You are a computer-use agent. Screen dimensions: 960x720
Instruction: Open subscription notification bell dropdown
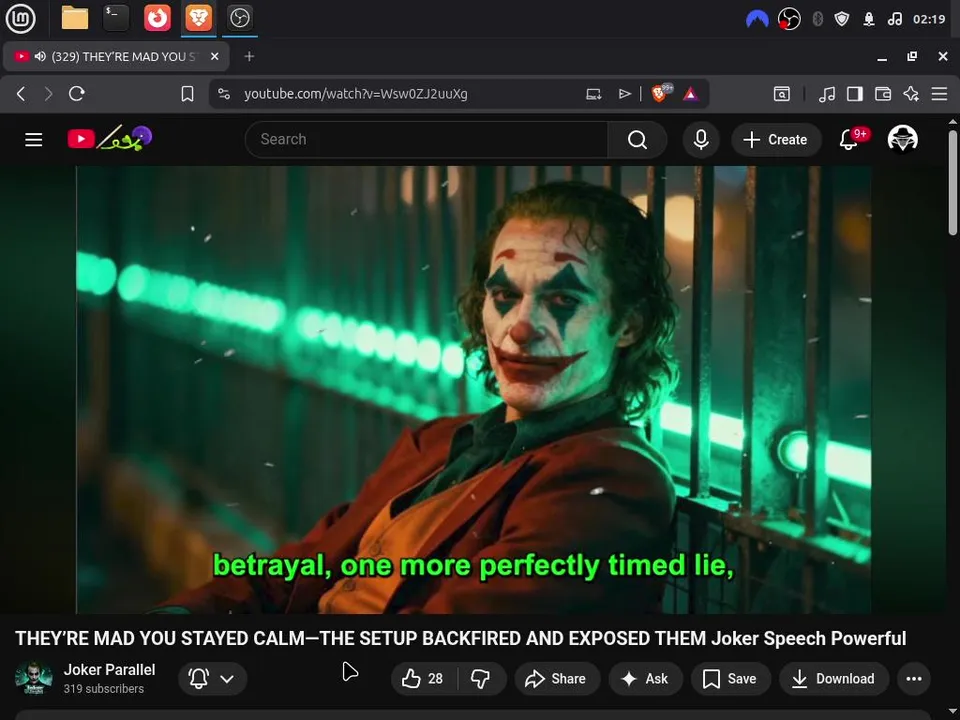(x=212, y=678)
